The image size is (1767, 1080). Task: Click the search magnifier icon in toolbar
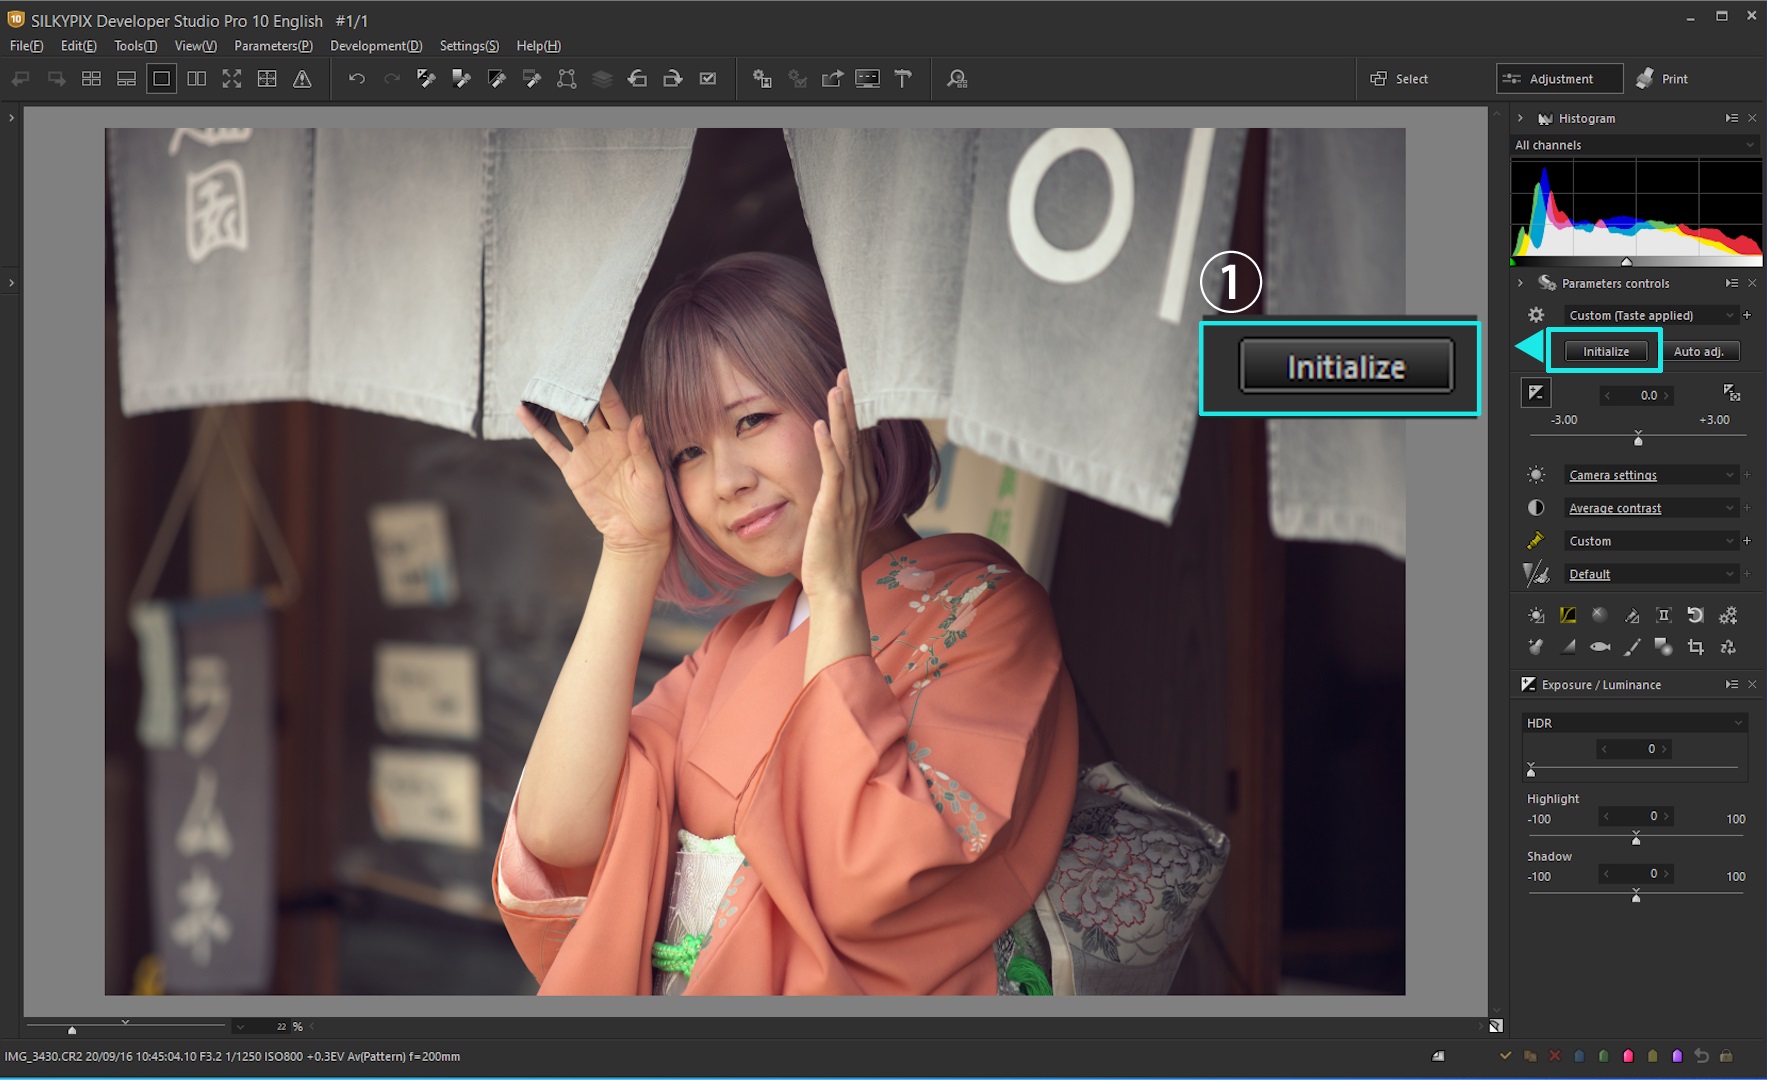coord(957,79)
